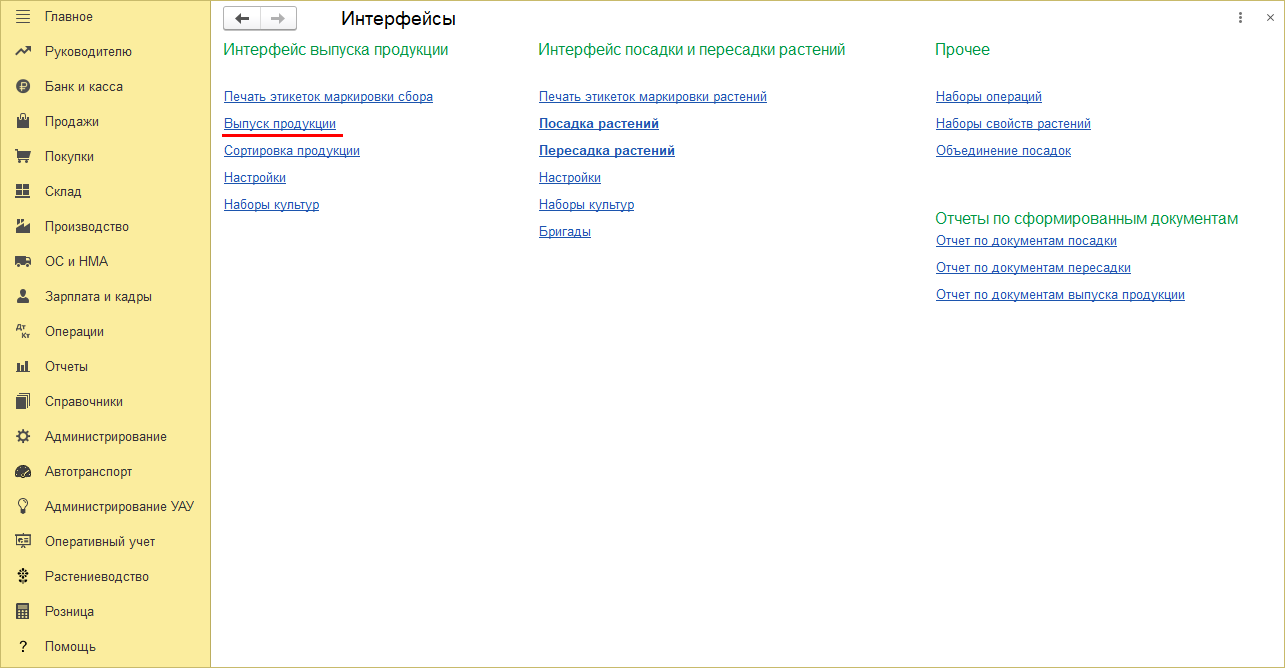Image resolution: width=1285 pixels, height=668 pixels.
Task: Open the Зарплата и кадры section
Action: 98,297
